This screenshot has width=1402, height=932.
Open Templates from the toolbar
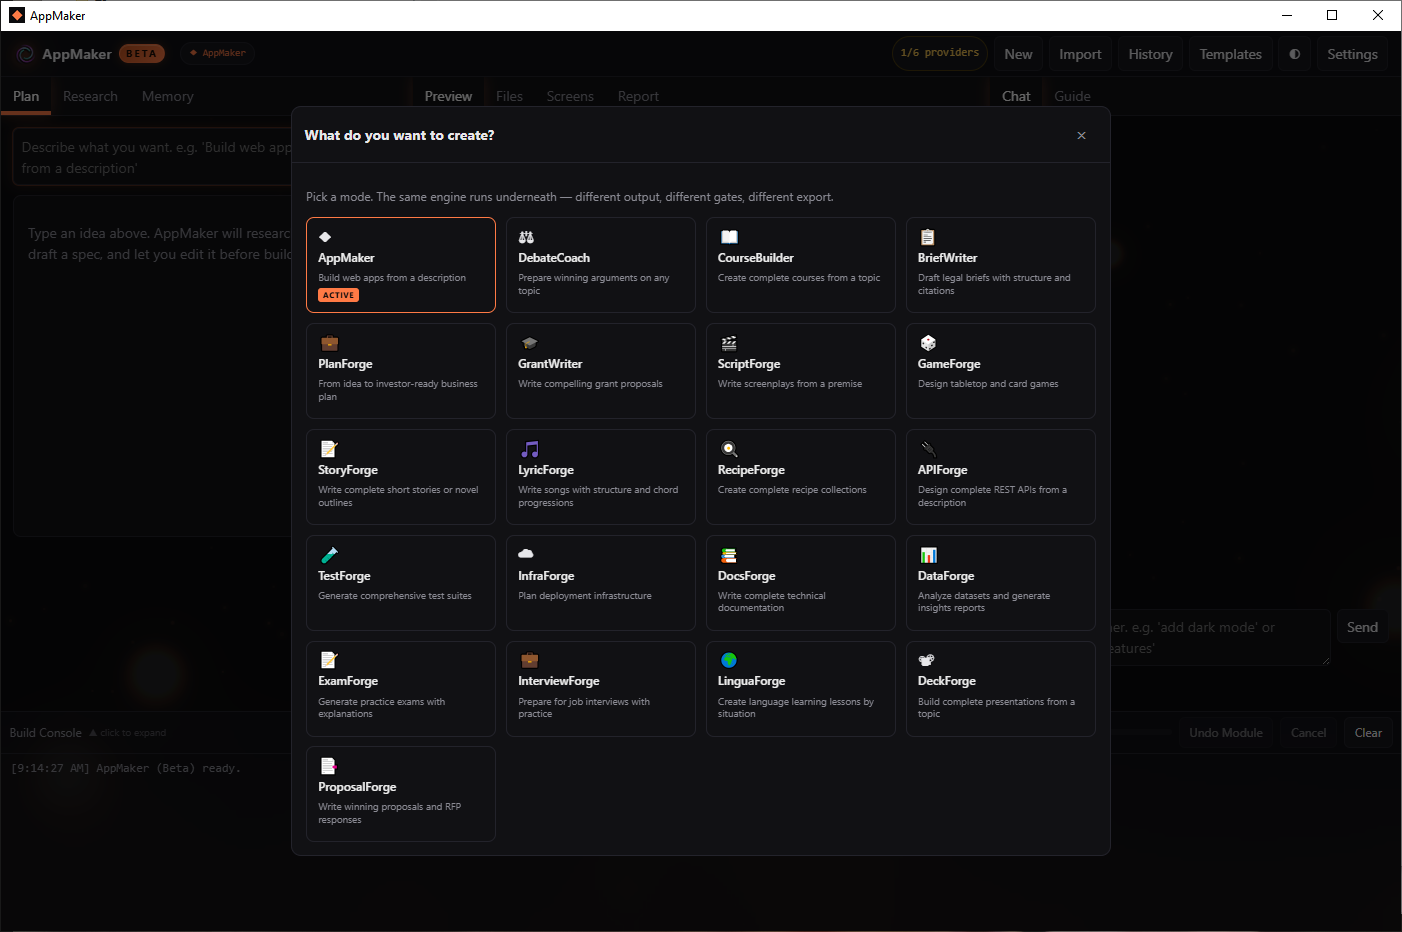point(1230,54)
